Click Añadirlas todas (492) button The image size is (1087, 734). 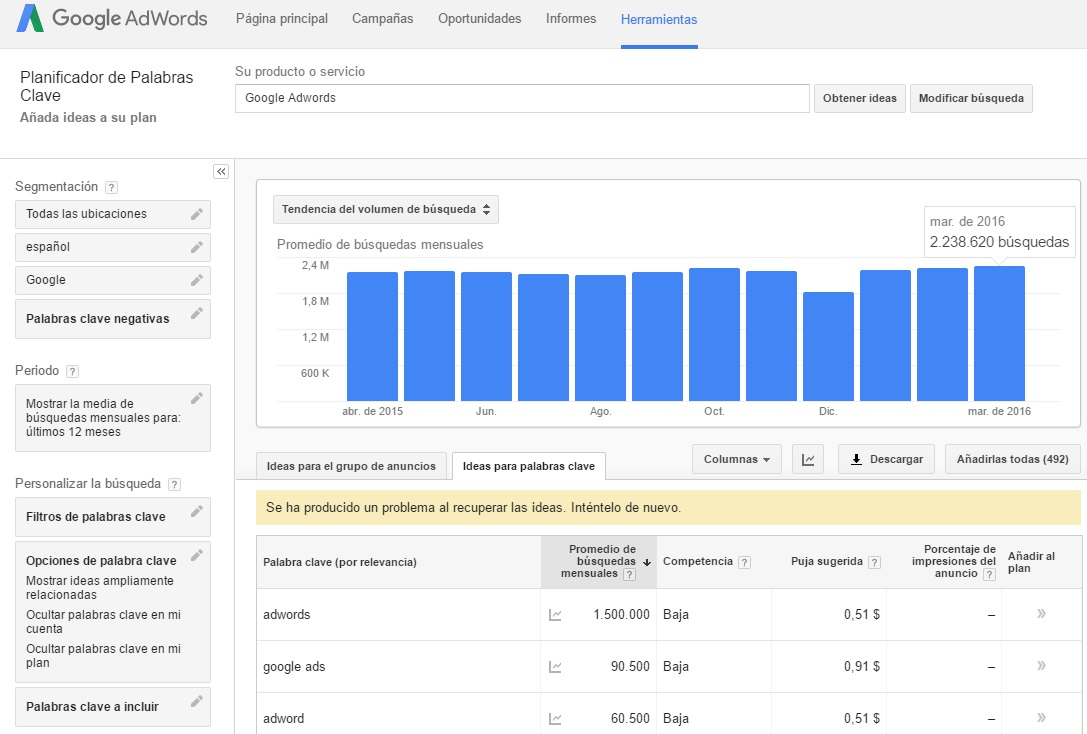point(1012,459)
